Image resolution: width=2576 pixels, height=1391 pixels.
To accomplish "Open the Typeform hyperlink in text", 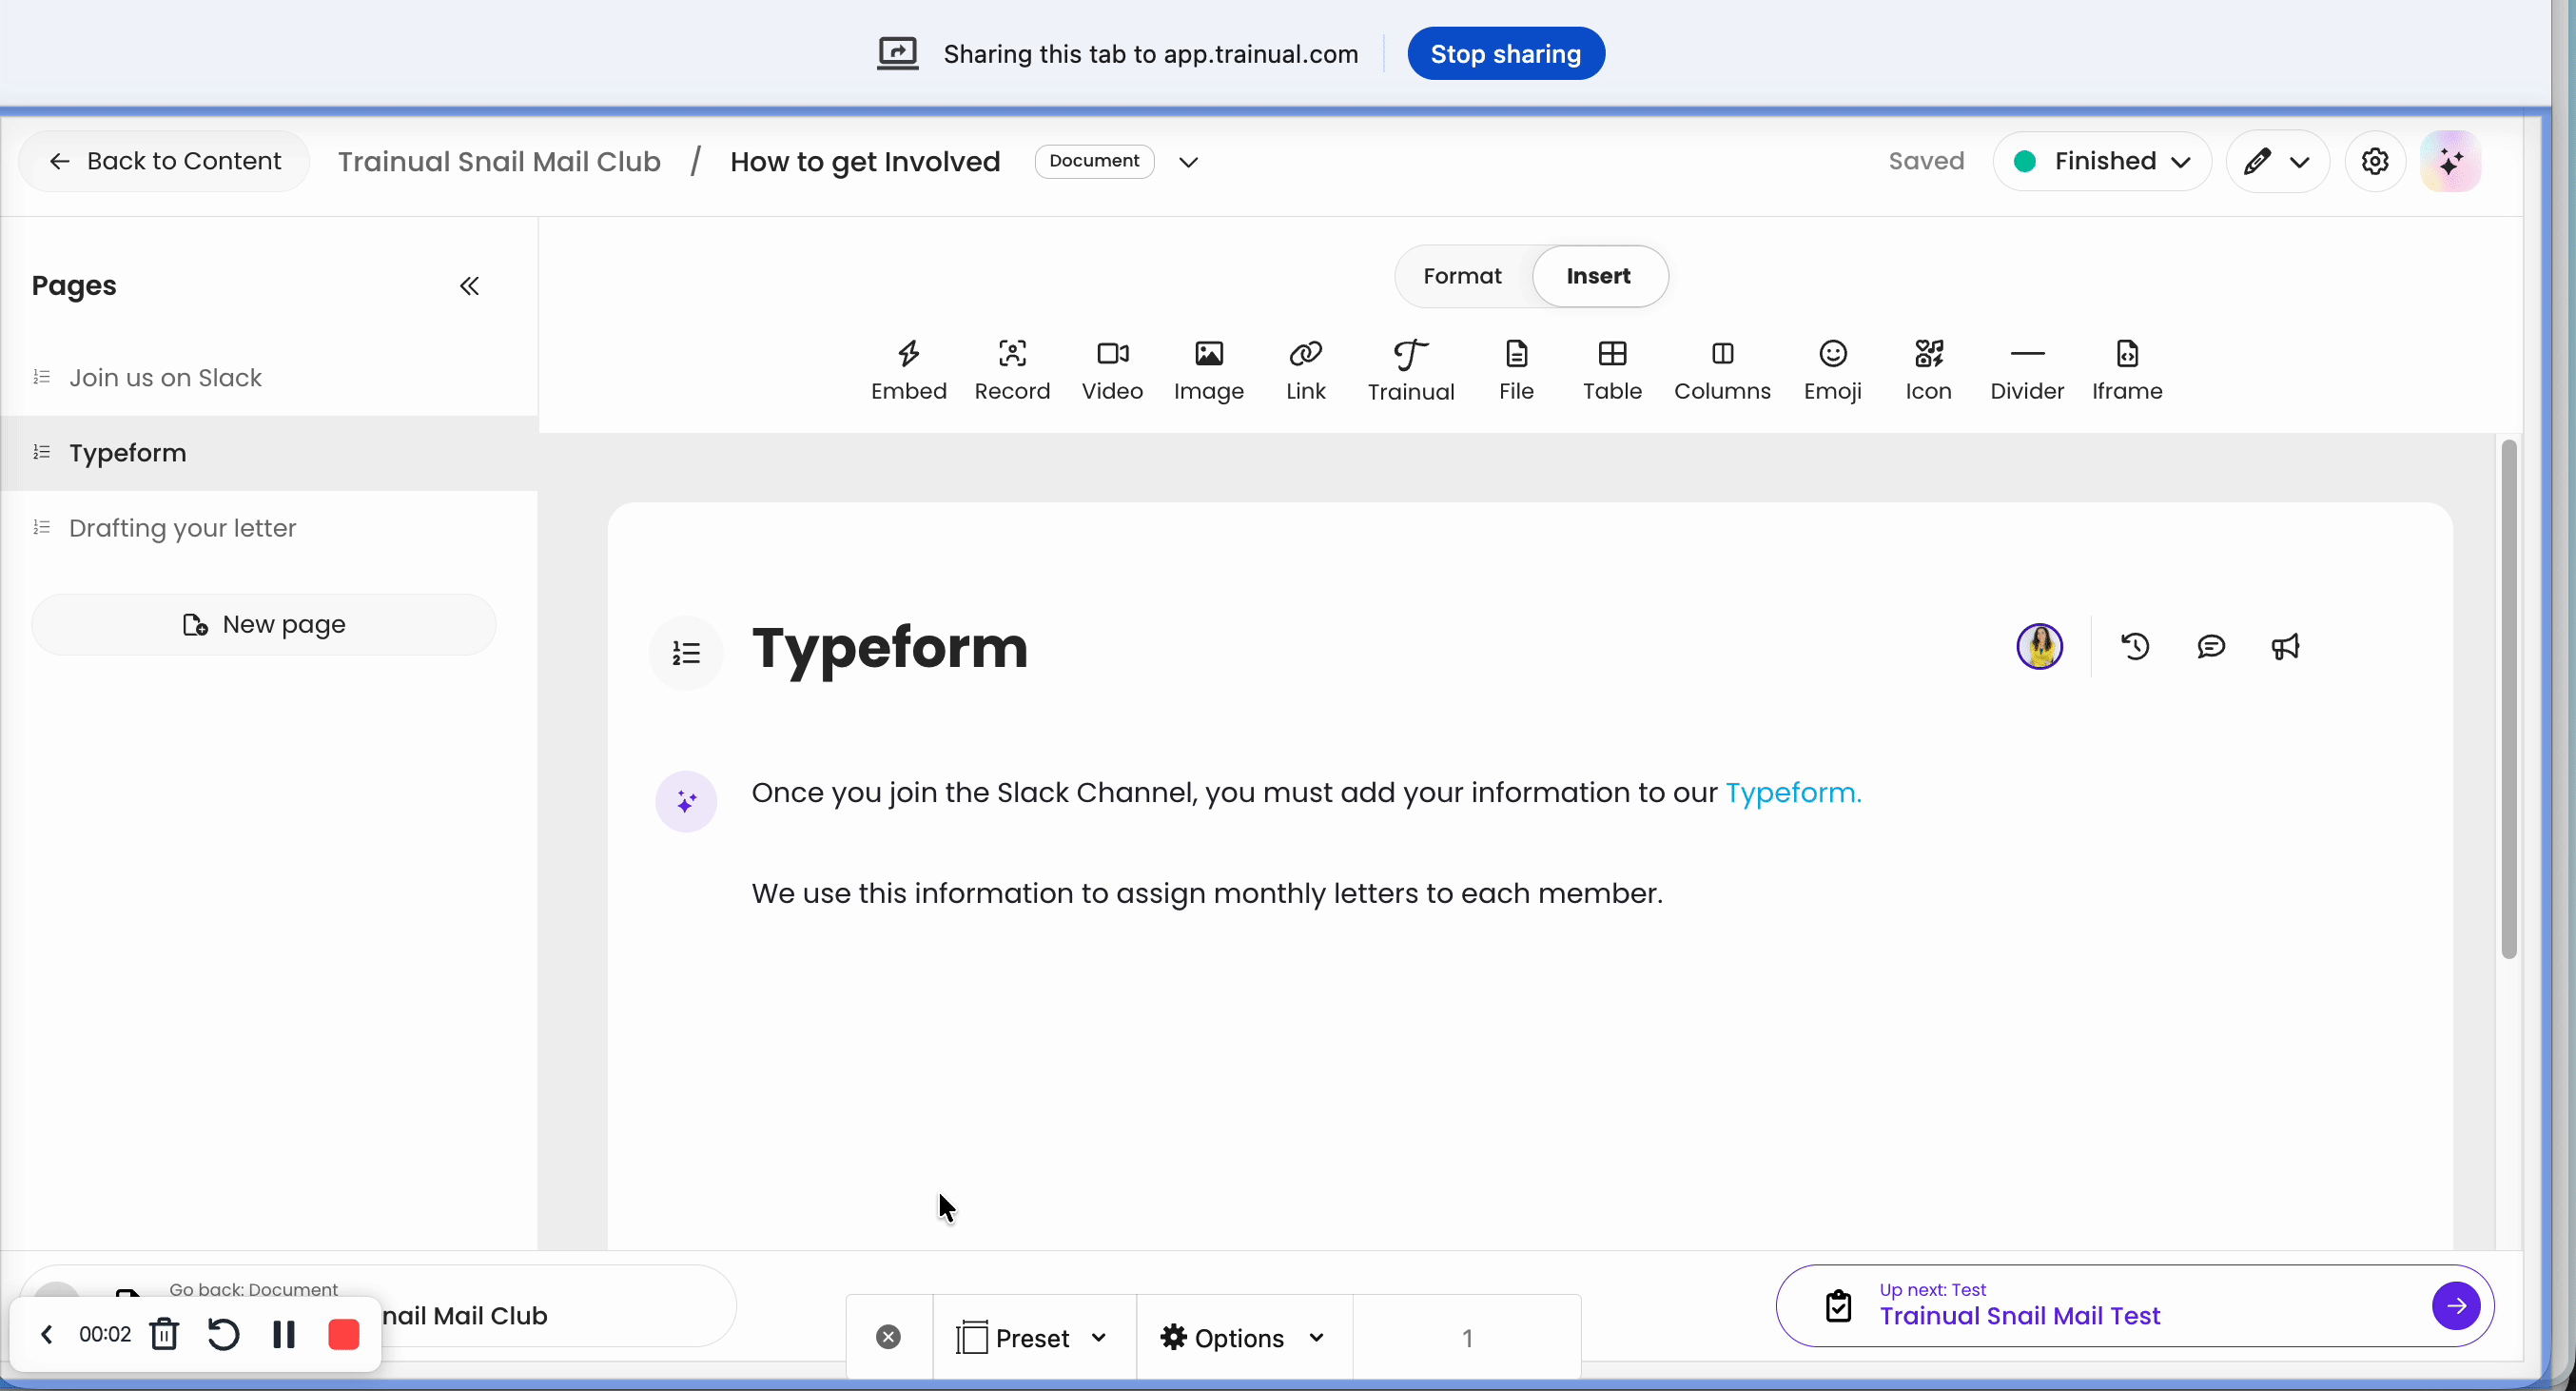I will click(x=1792, y=793).
